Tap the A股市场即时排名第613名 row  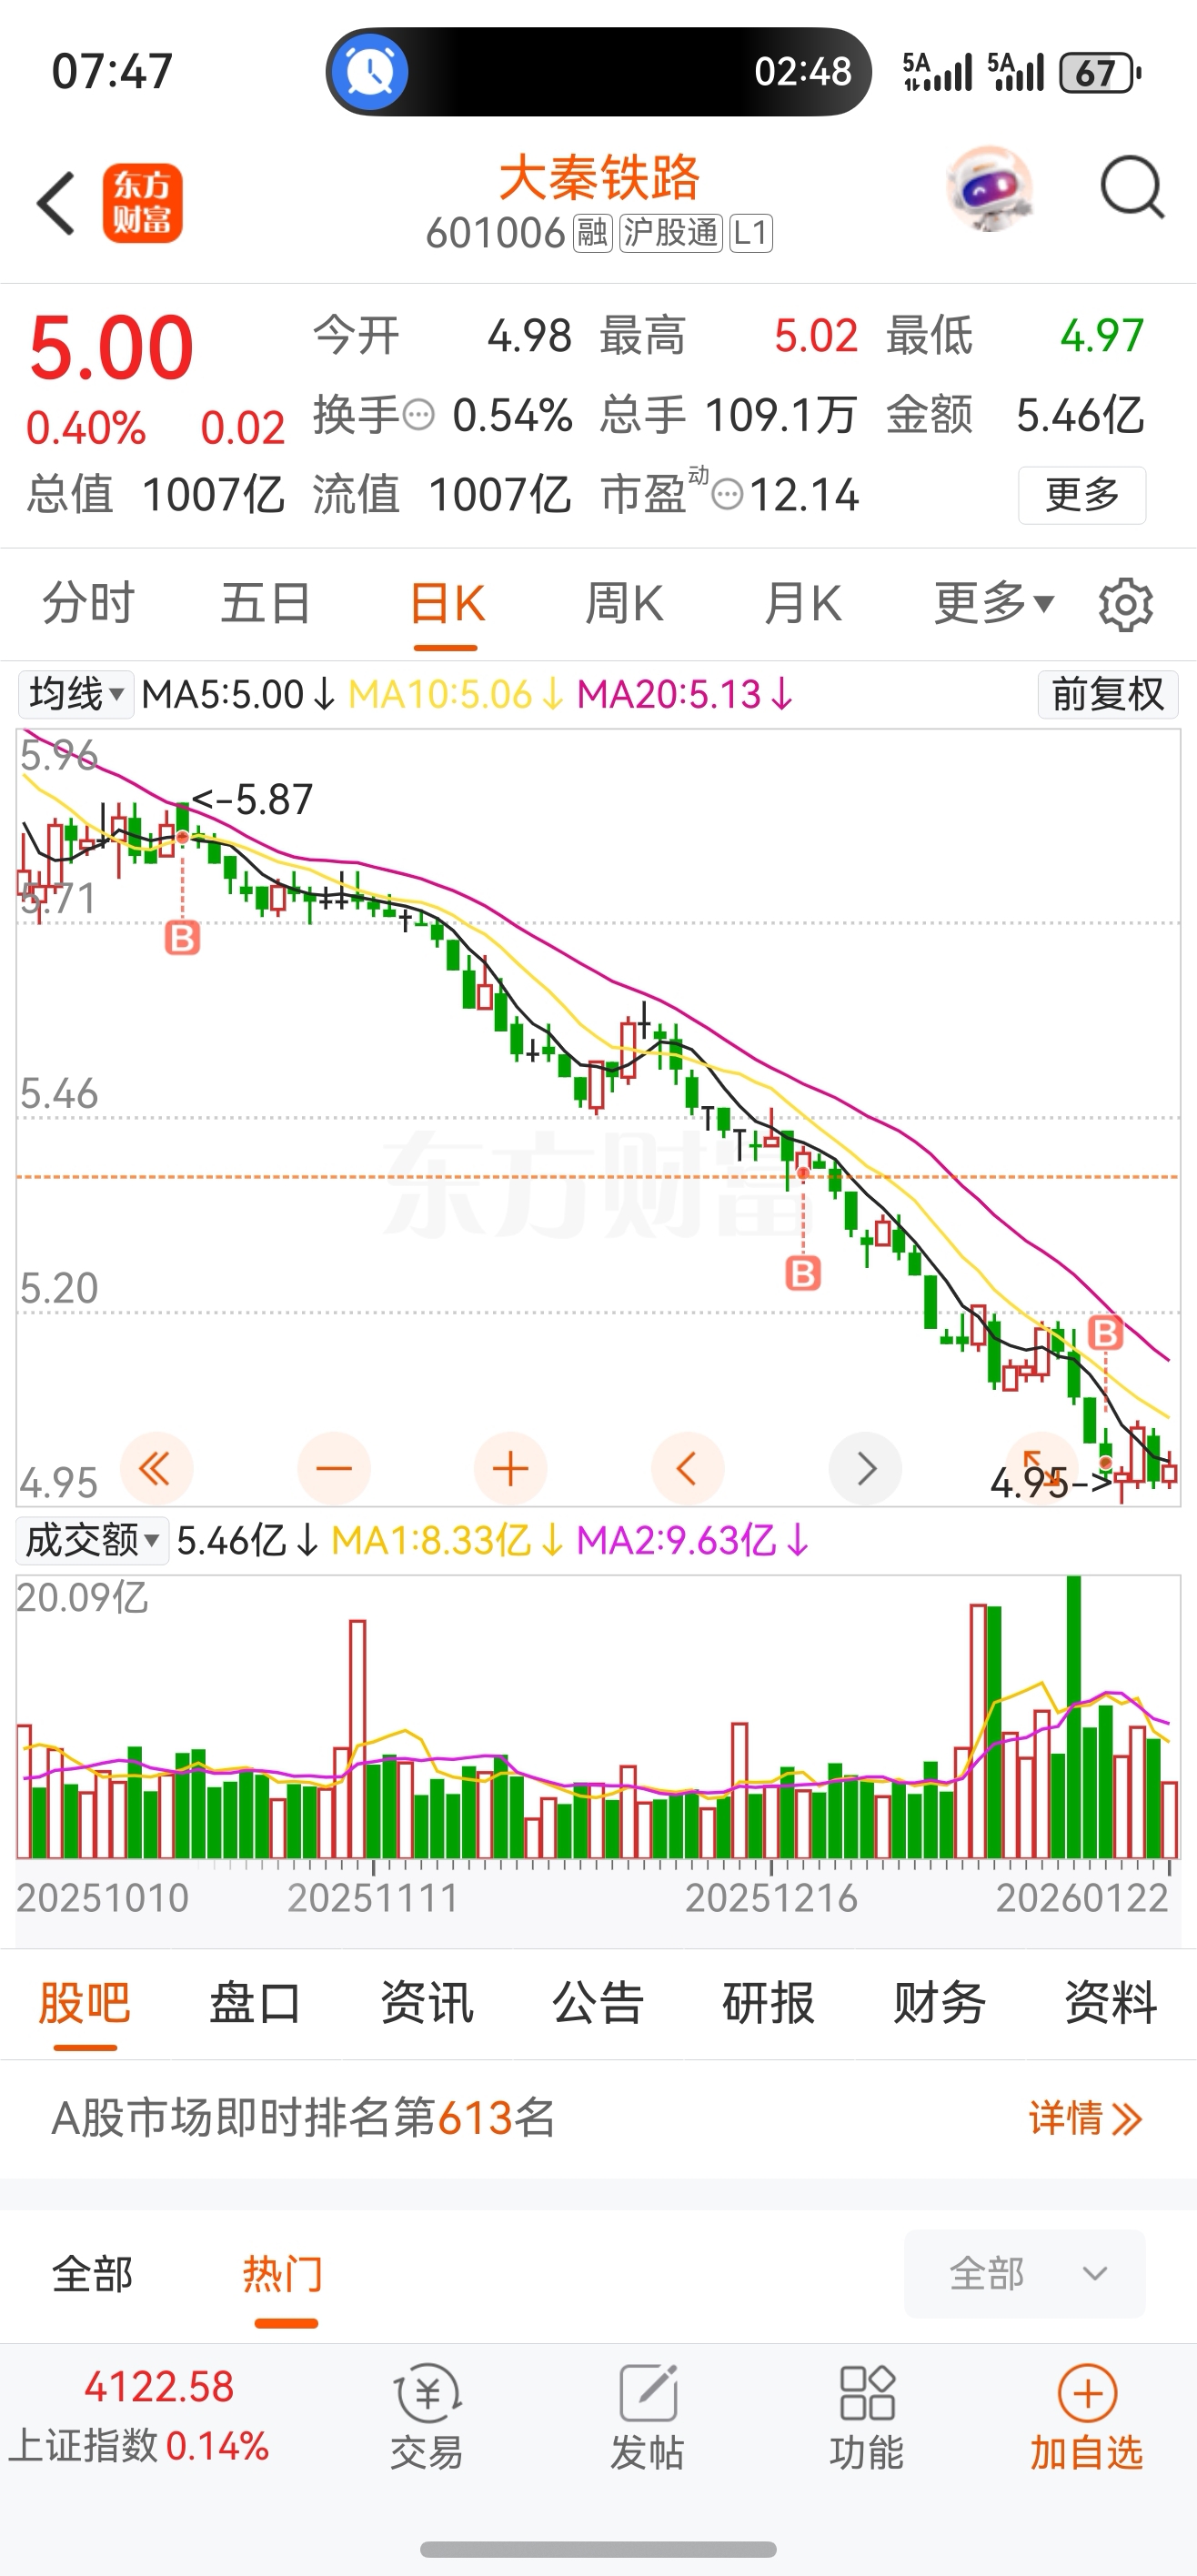[598, 2118]
